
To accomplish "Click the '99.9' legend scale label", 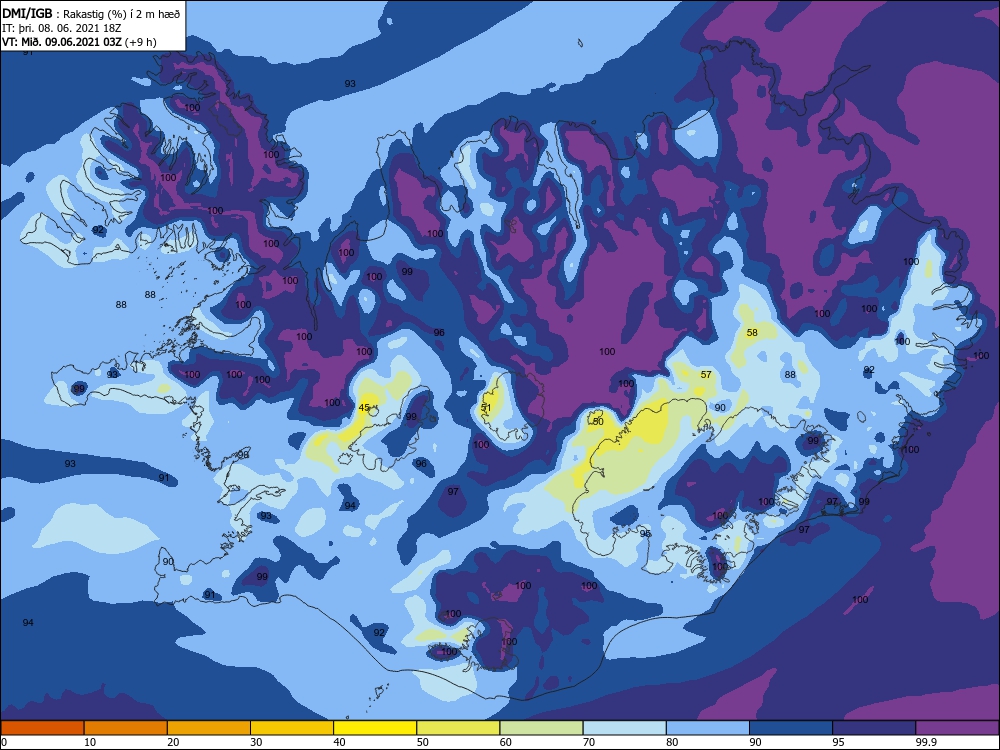I will (x=926, y=742).
